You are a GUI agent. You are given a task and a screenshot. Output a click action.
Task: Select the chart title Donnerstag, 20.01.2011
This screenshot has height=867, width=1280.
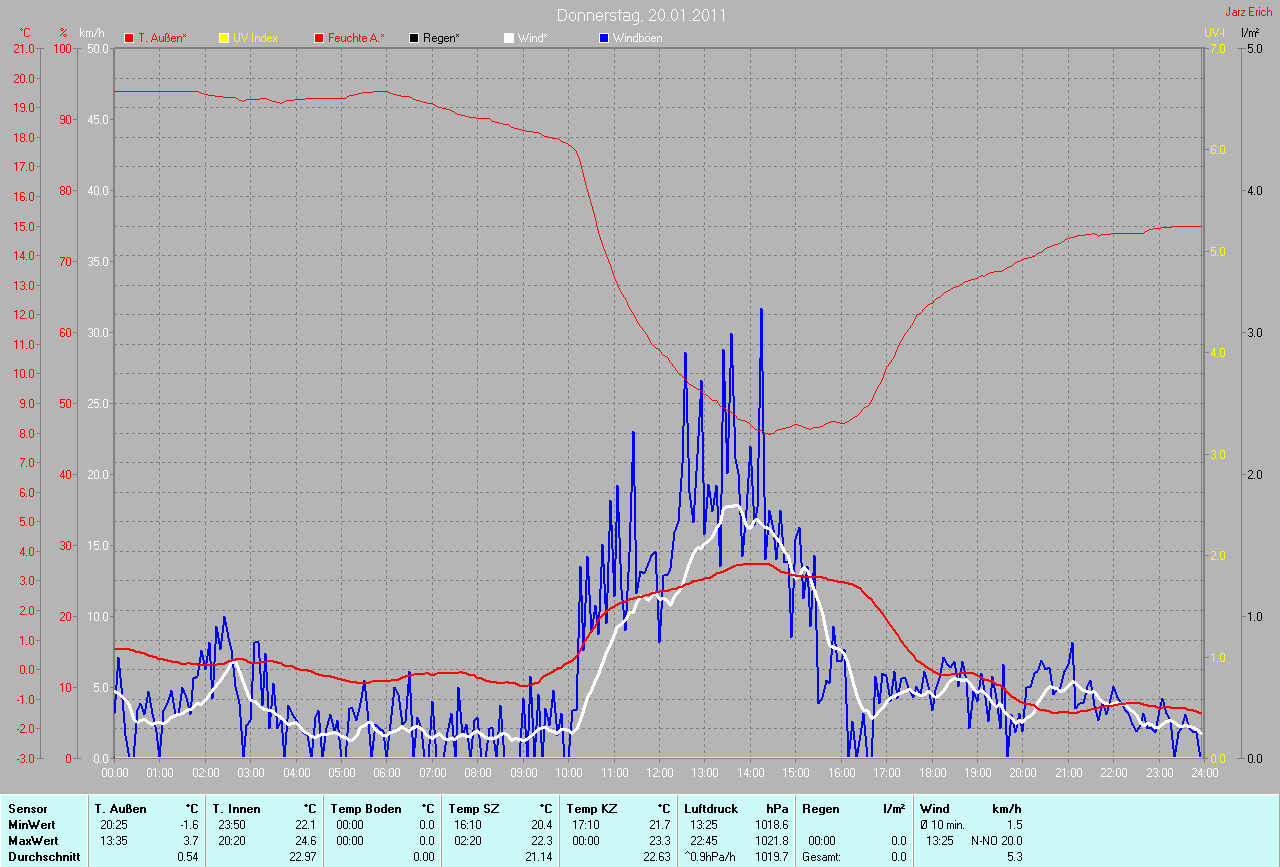coord(641,15)
